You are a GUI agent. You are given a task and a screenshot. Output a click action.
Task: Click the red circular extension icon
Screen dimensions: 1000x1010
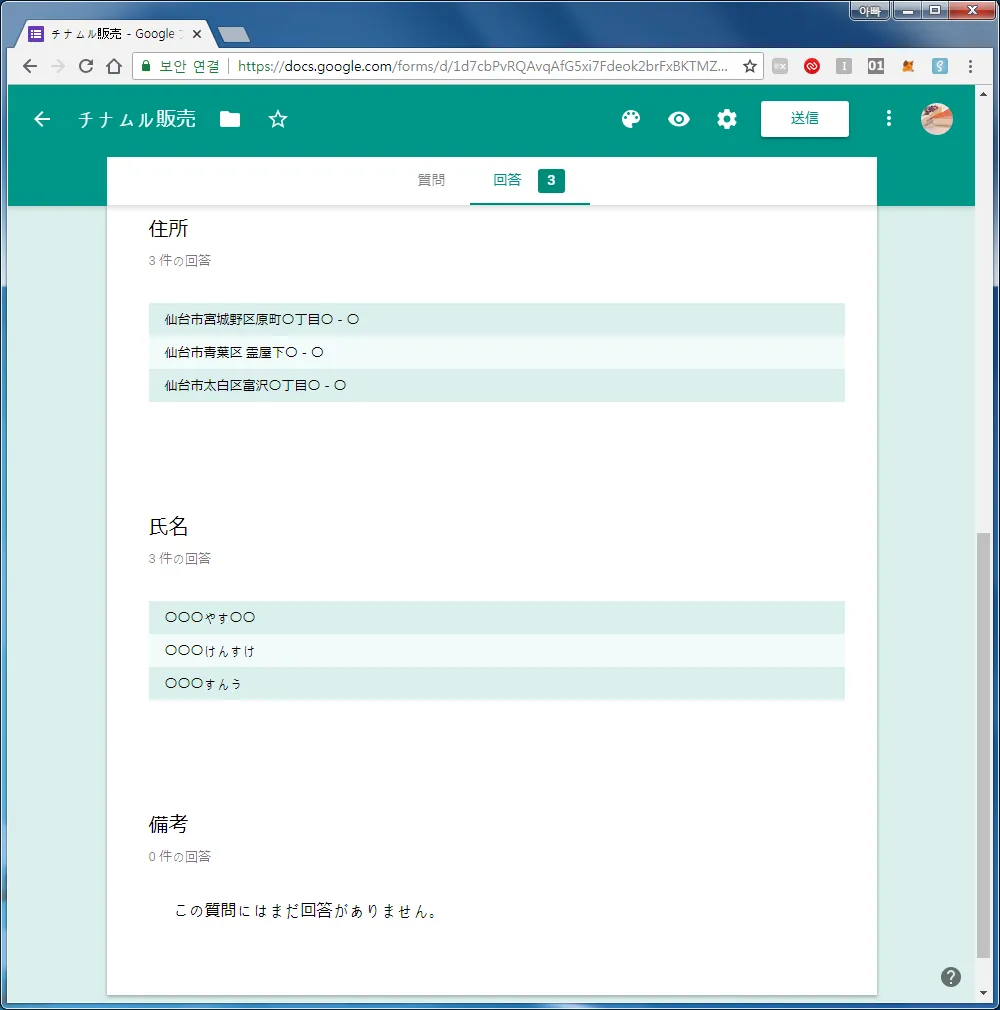[x=812, y=66]
